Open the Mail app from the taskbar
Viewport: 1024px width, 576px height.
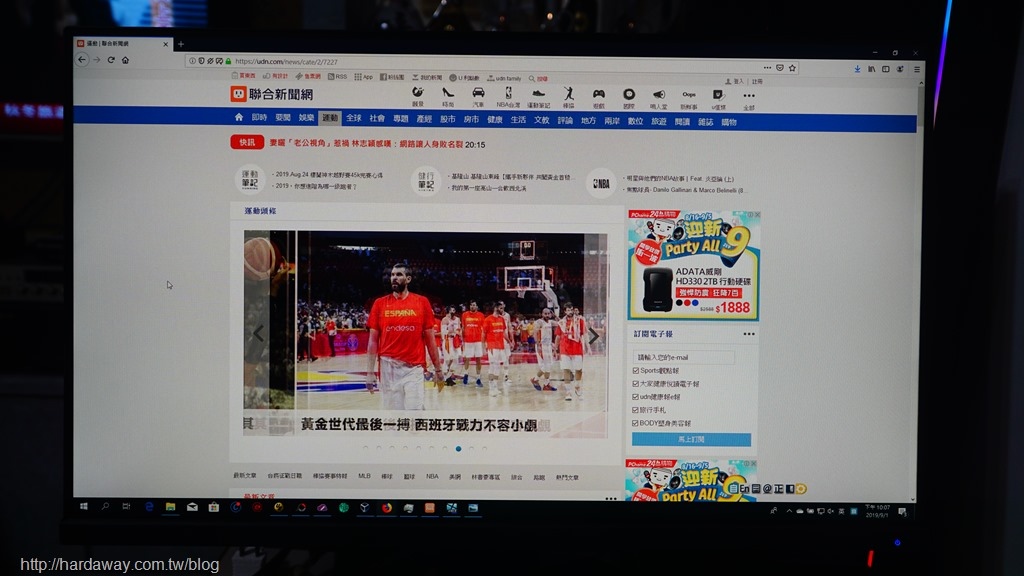click(192, 507)
